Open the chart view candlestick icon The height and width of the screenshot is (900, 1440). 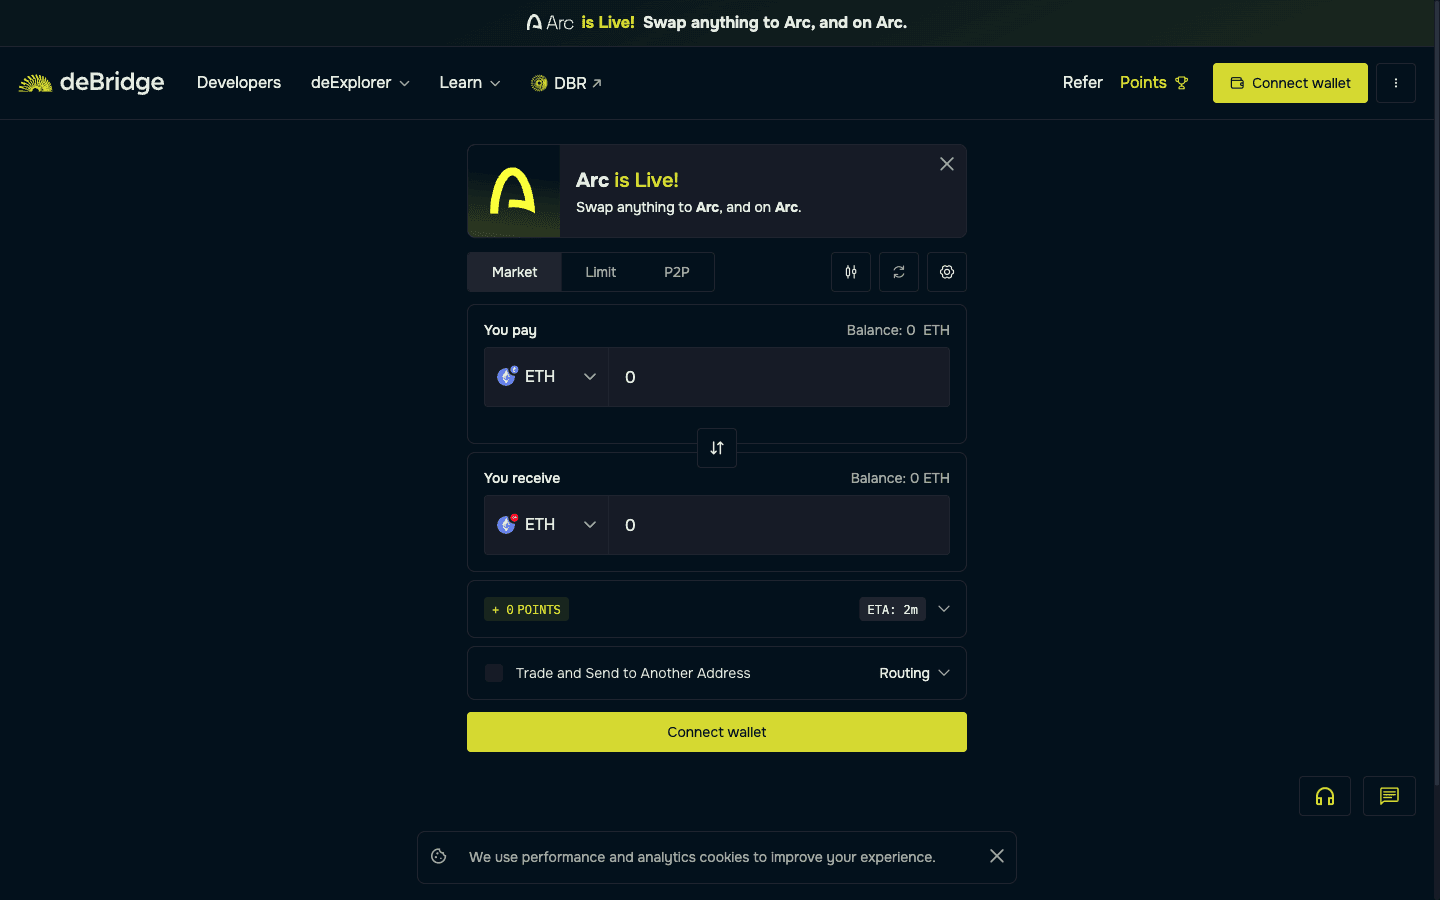851,272
